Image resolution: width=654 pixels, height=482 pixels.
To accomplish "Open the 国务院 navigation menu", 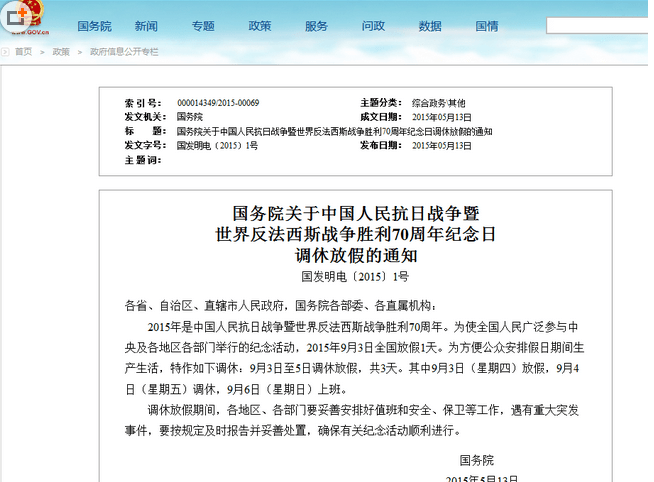I will pos(94,26).
